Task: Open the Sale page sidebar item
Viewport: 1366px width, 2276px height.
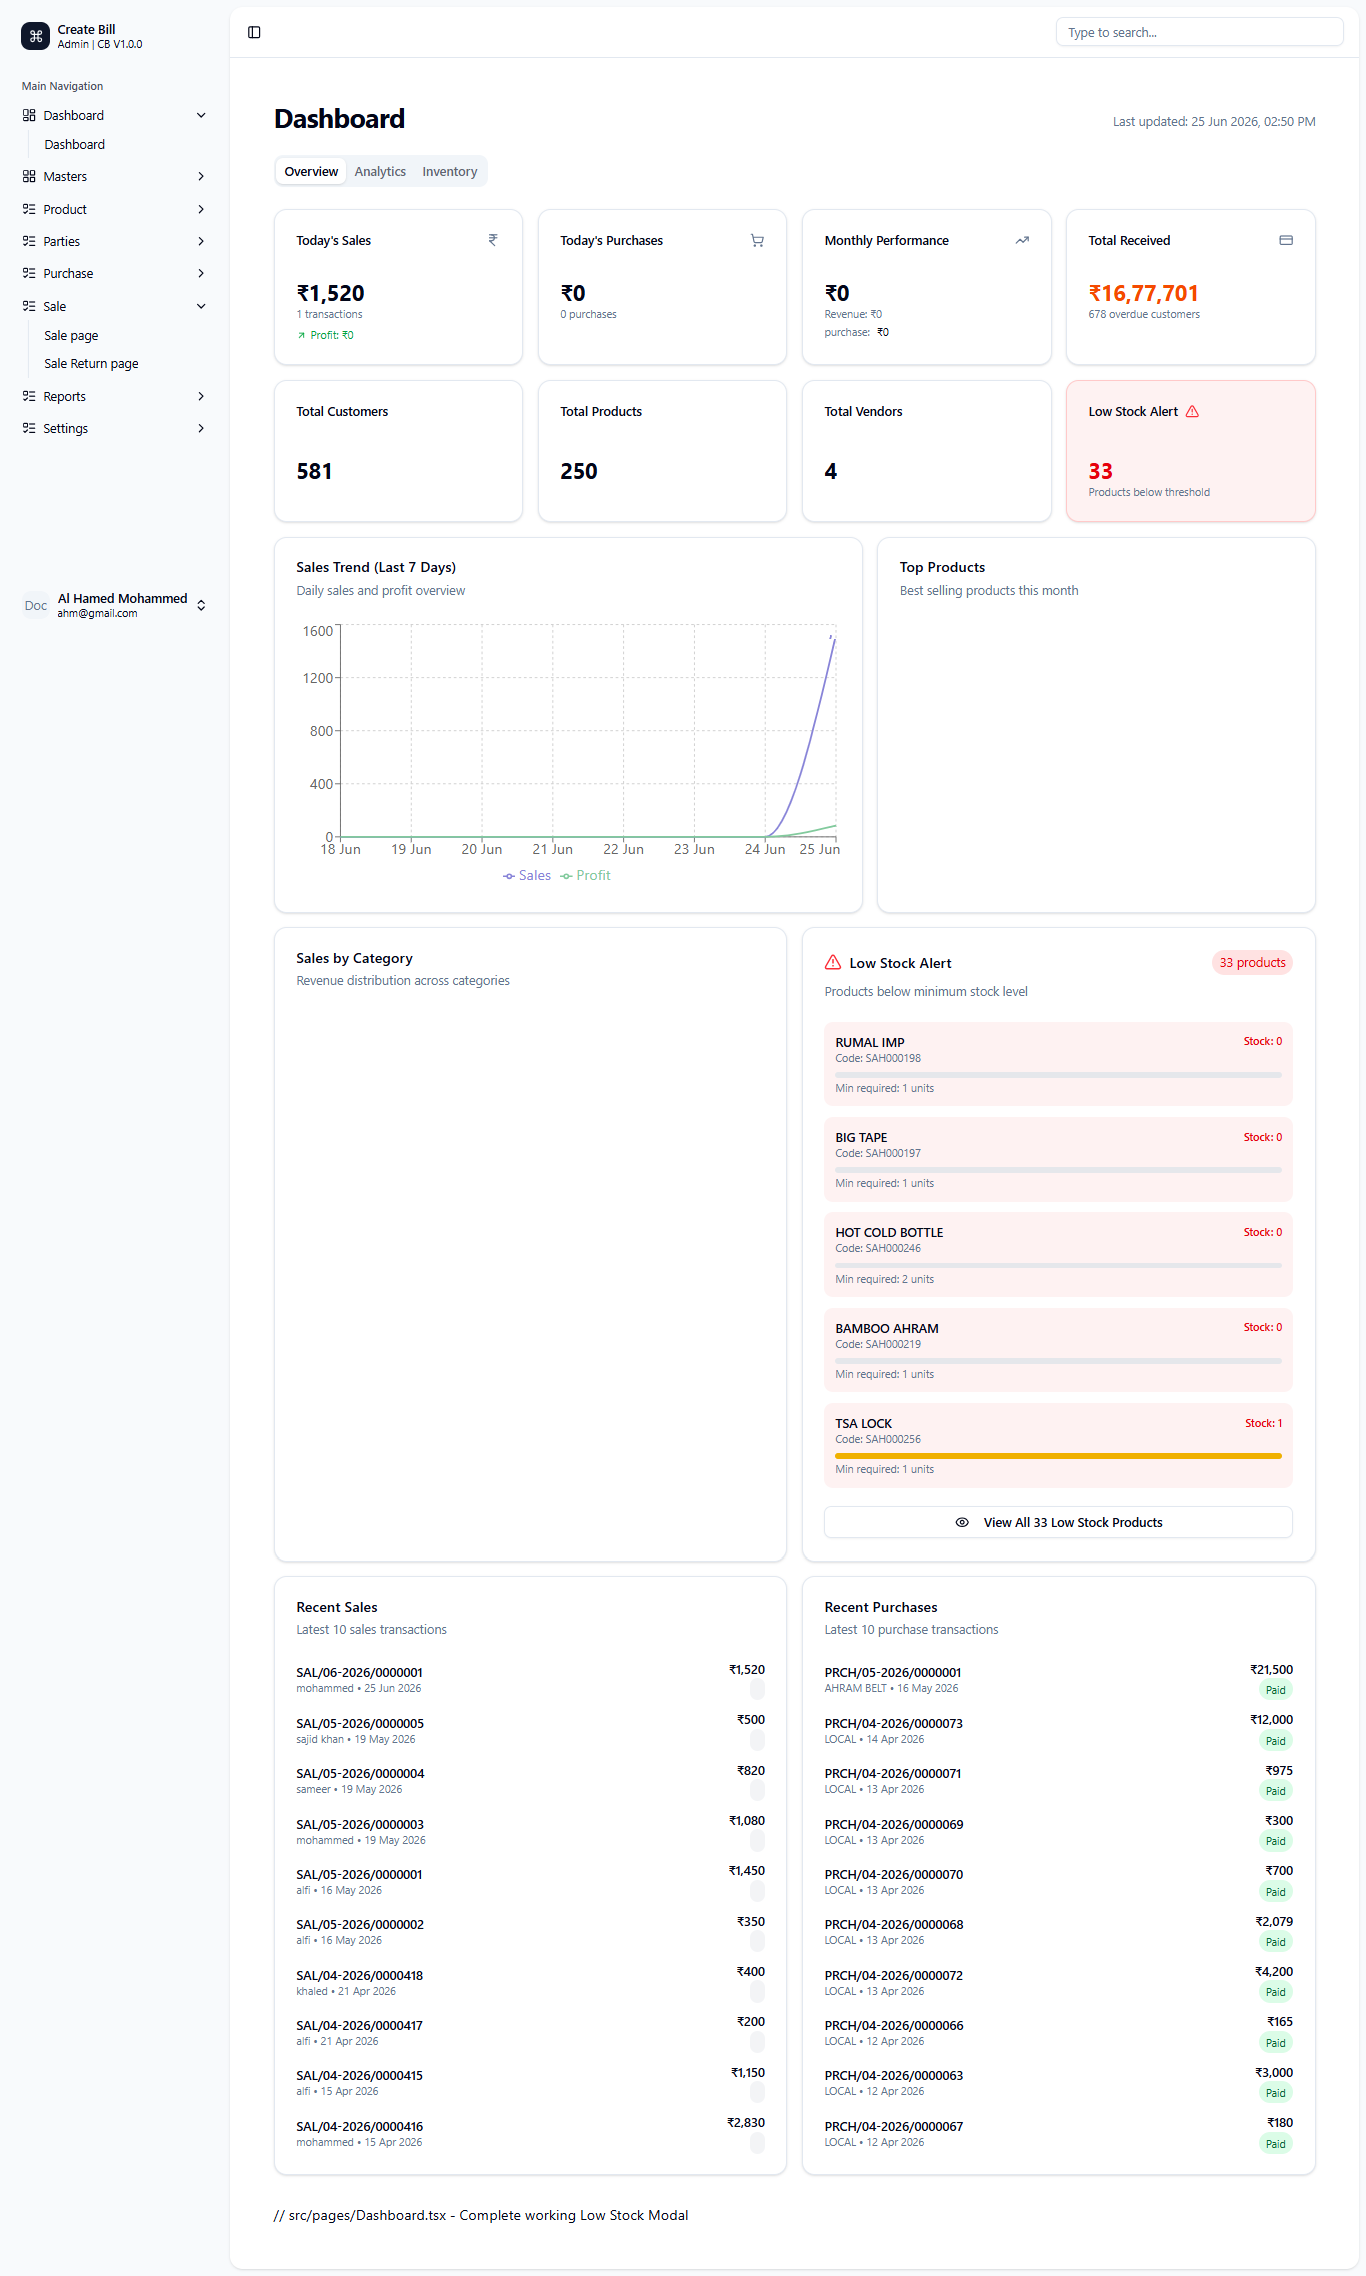Action: click(x=71, y=335)
